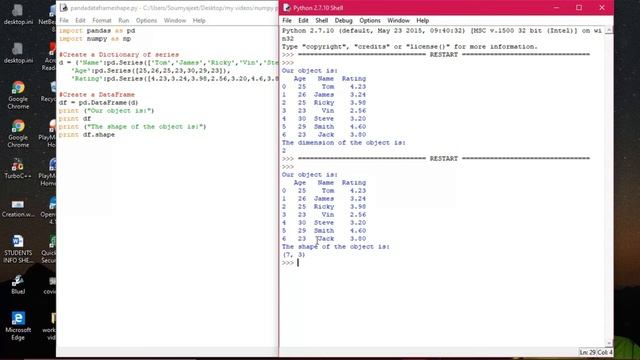This screenshot has height=360, width=640.
Task: Open Help menu in Python Shell window
Action: click(x=422, y=20)
